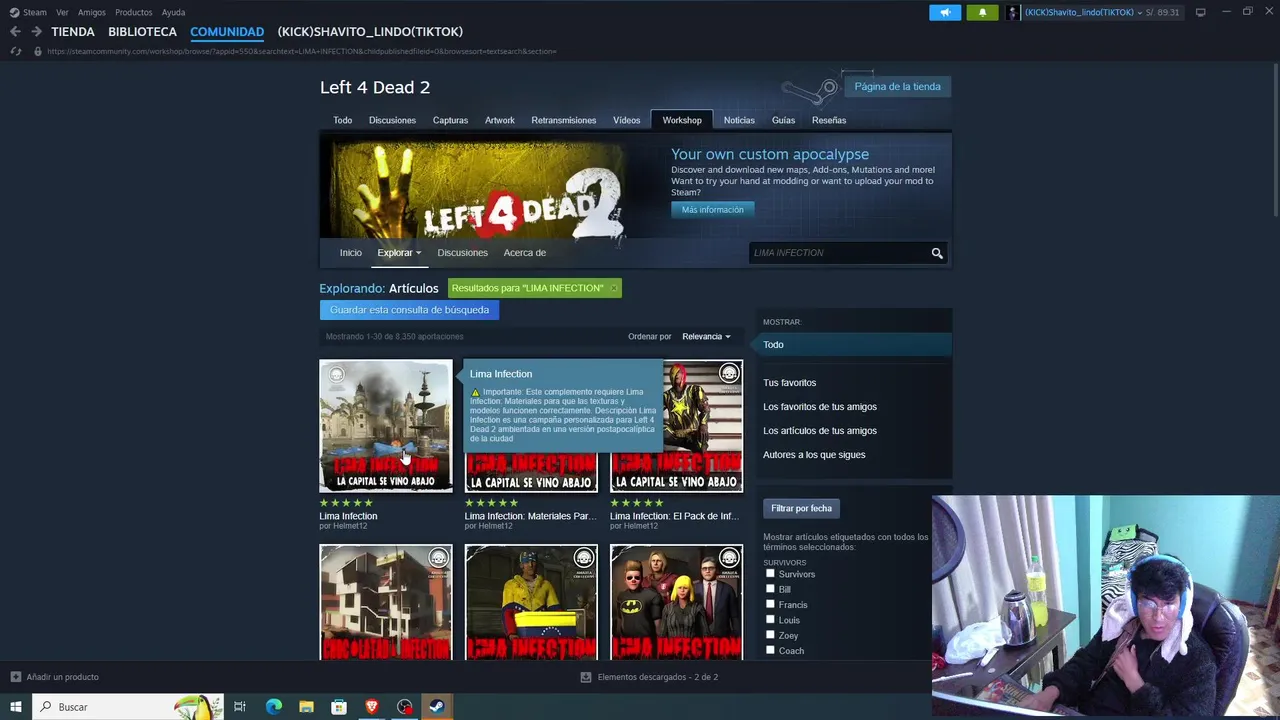1280x720 pixels.
Task: Expand the Explorar dropdown menu
Action: [399, 253]
